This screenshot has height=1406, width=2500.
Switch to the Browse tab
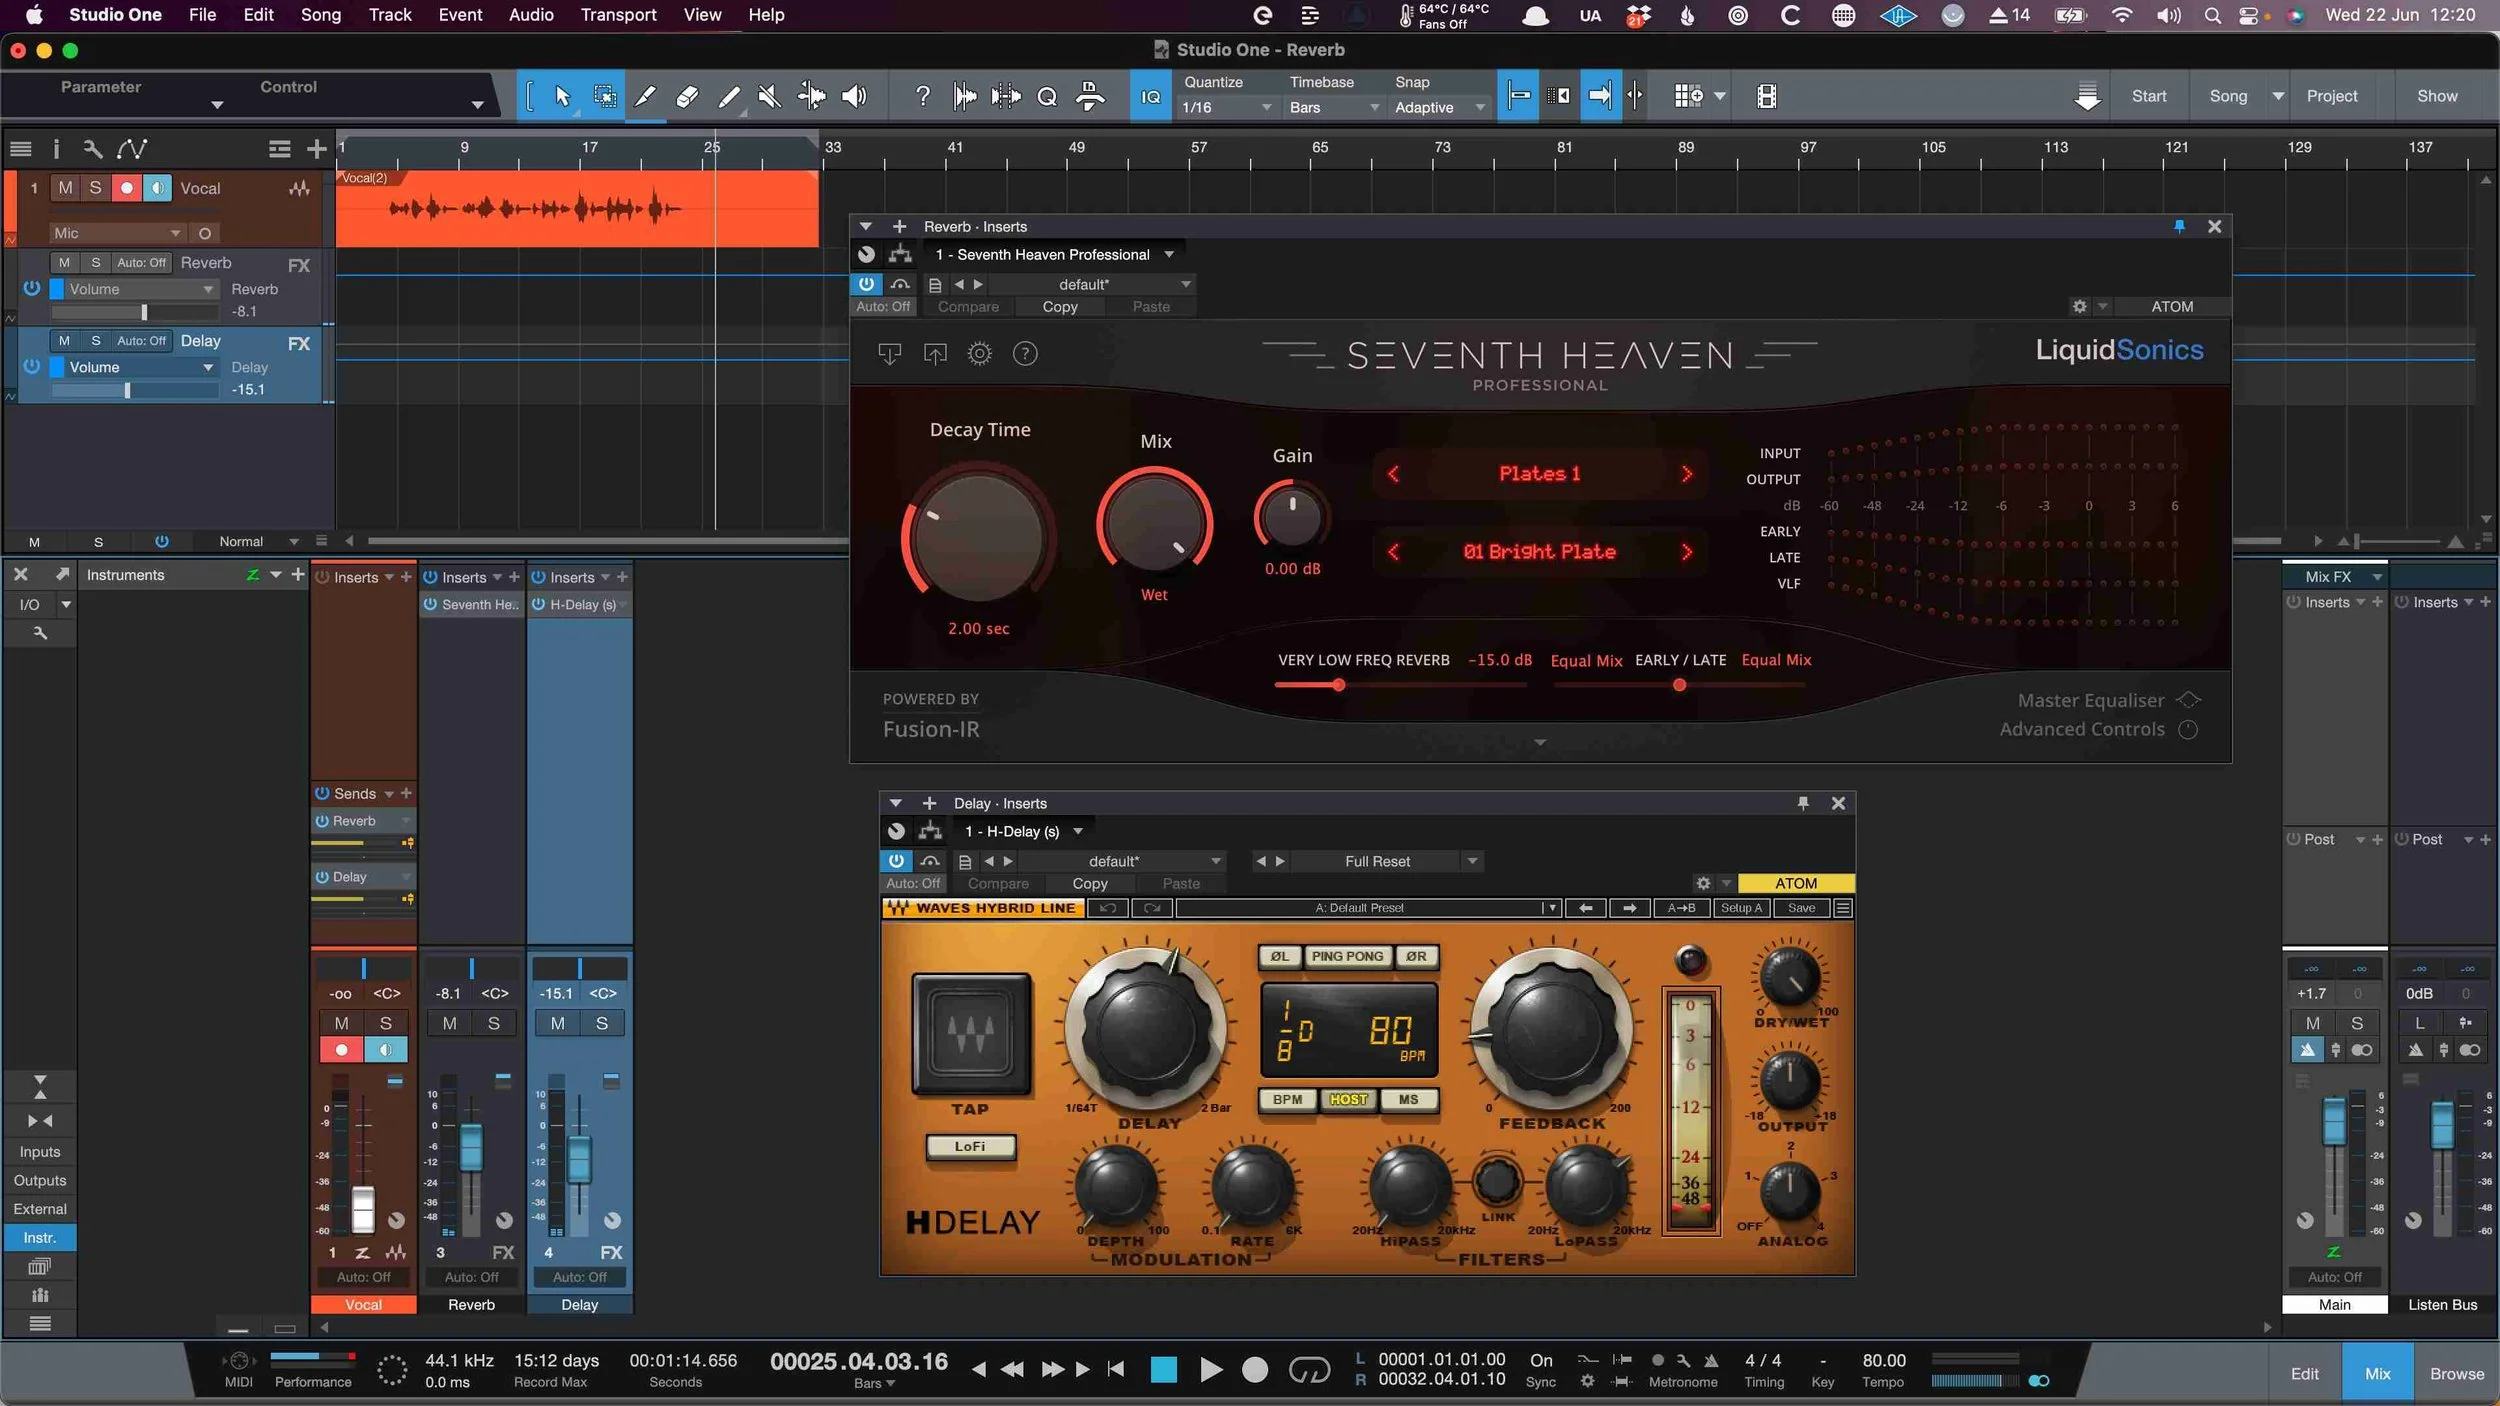[x=2456, y=1374]
